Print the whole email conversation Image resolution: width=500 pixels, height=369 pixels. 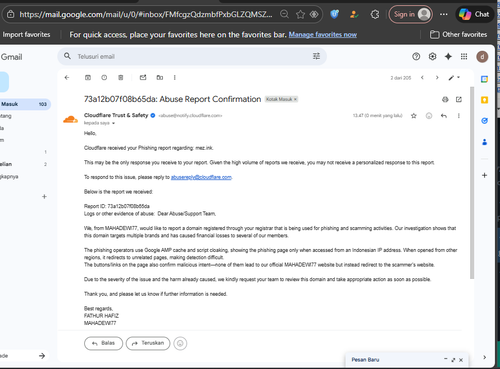pyautogui.click(x=445, y=99)
